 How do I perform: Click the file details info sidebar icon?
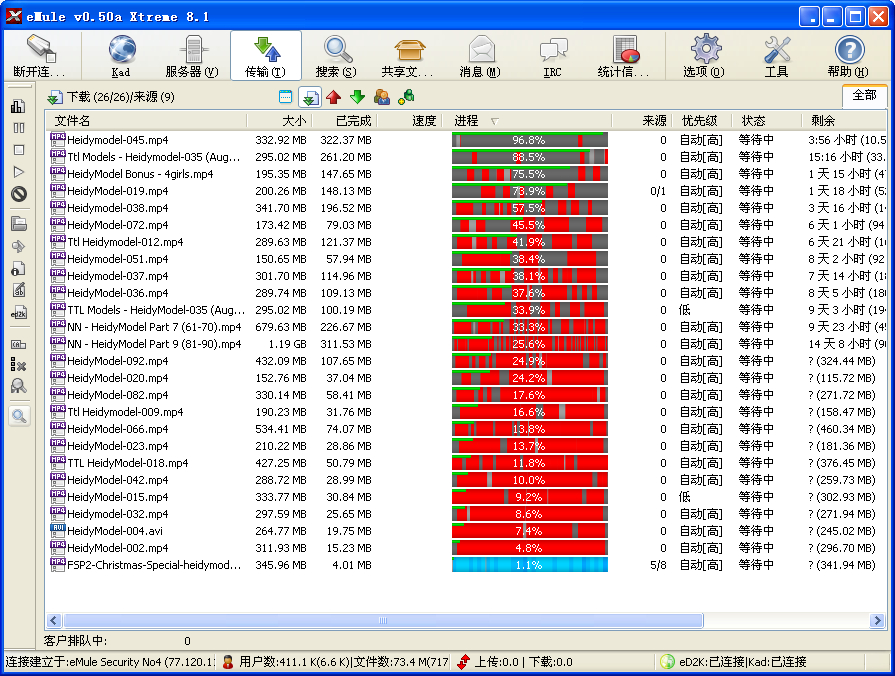click(19, 268)
